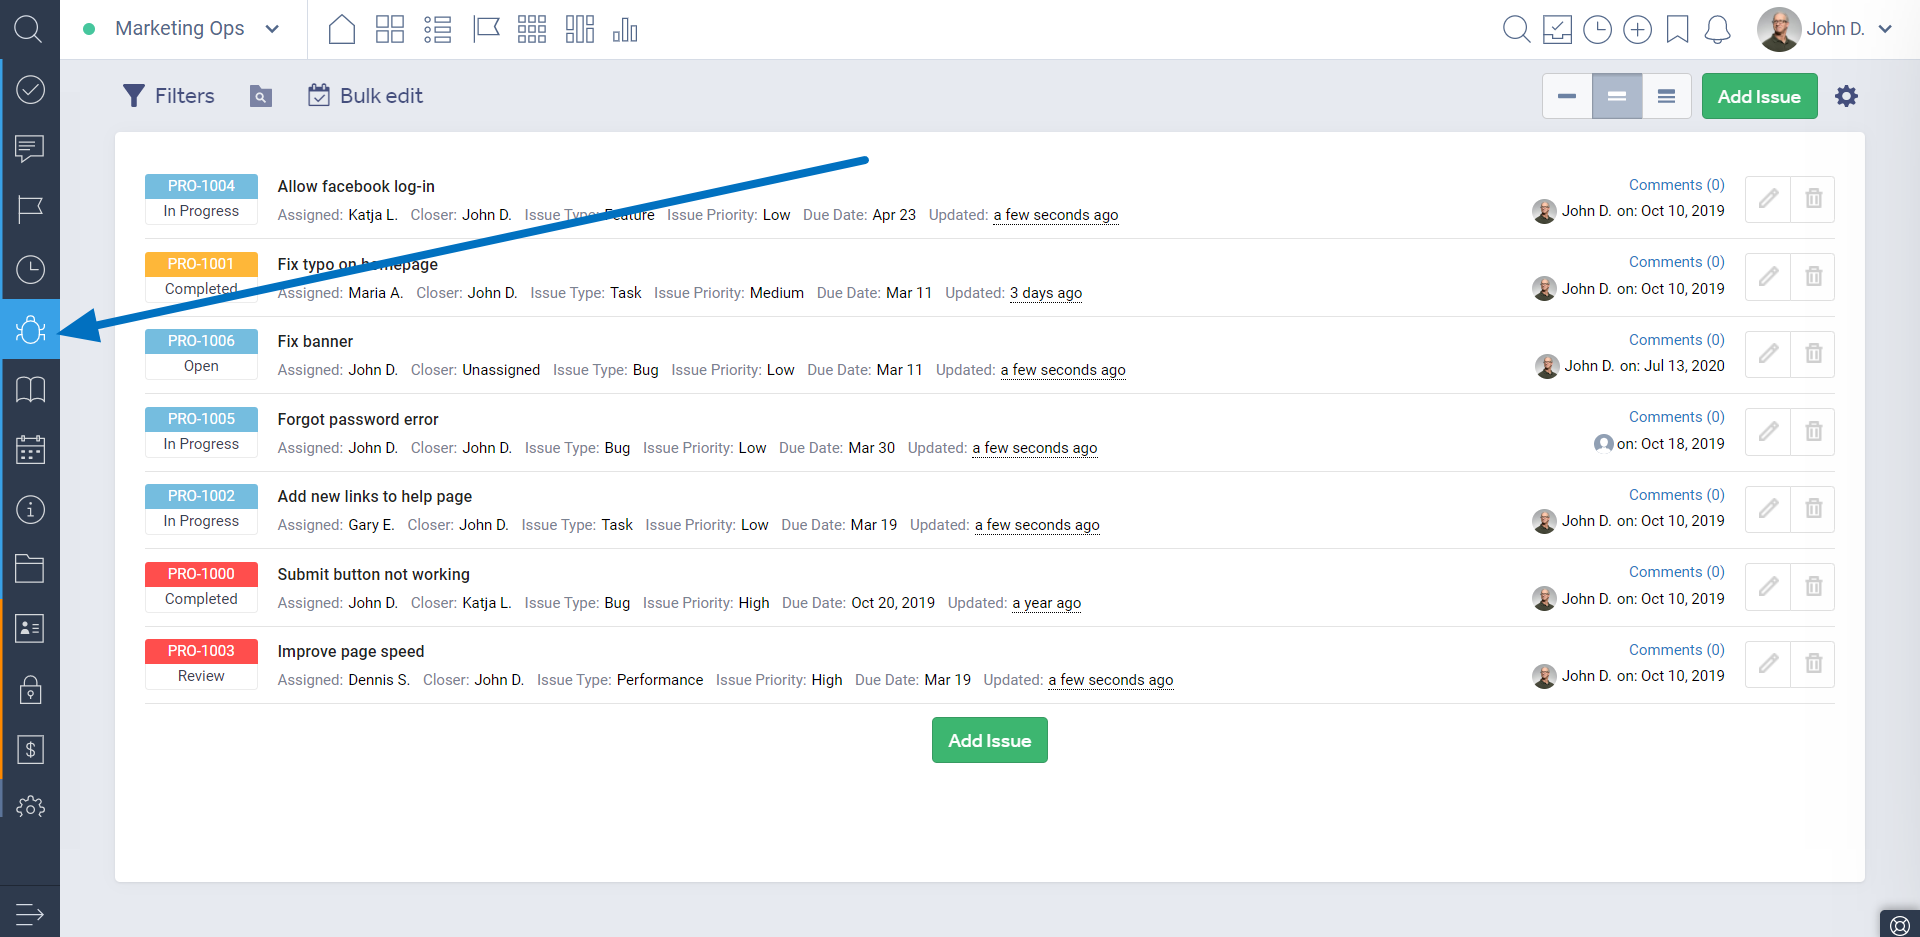Open Comments (0) link for Fix banner

[1676, 340]
